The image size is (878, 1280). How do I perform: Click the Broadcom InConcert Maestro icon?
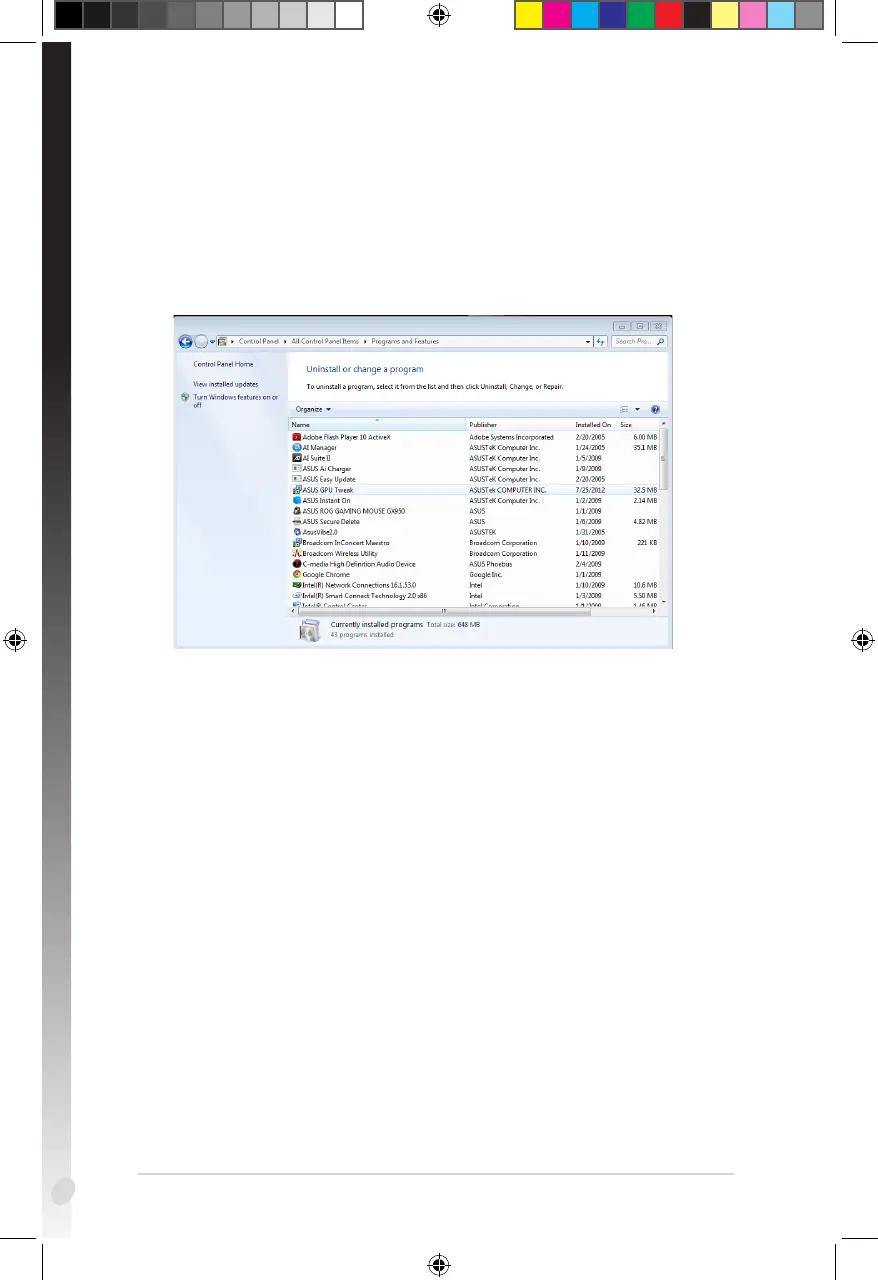[x=296, y=543]
